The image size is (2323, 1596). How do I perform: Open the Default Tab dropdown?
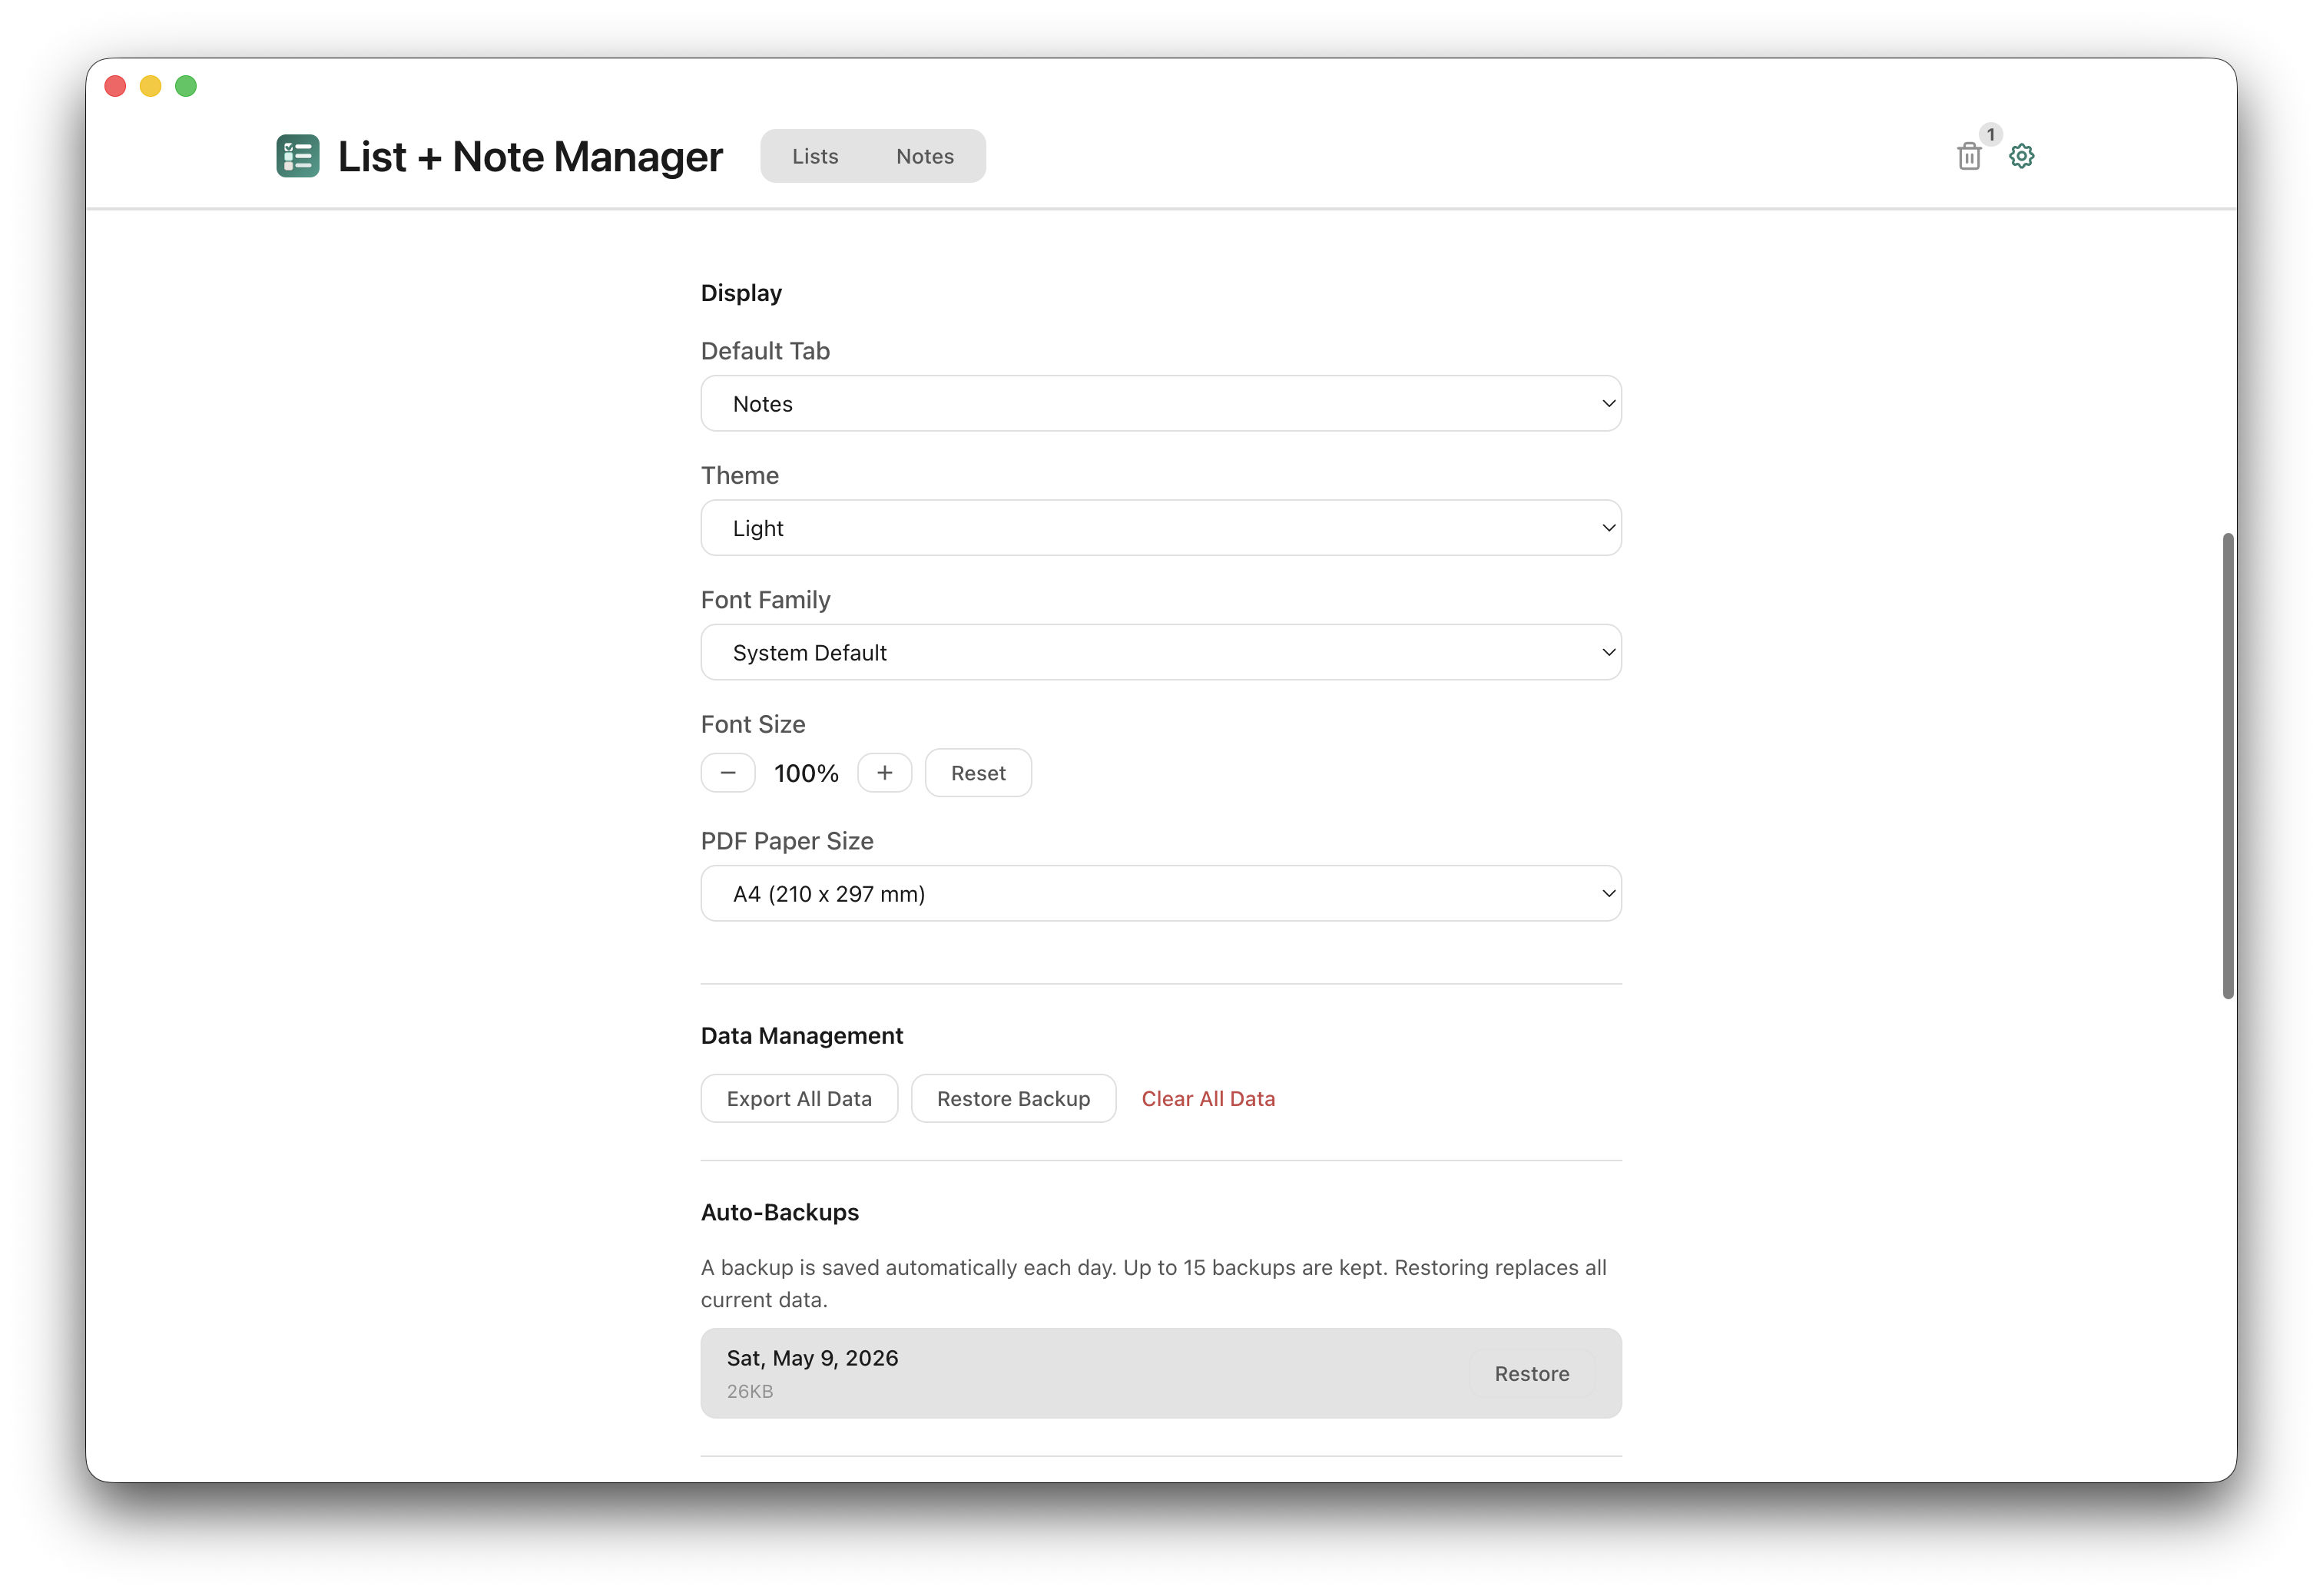click(1160, 404)
